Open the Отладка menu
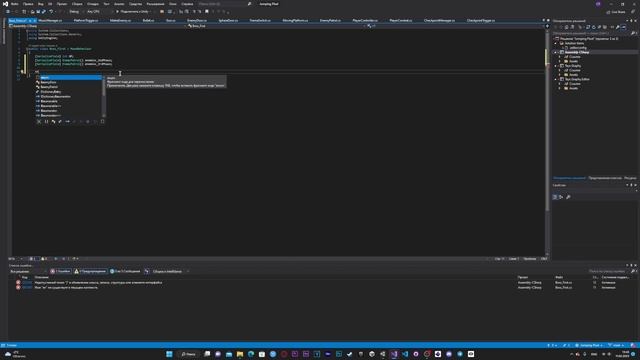The width and height of the screenshot is (640, 360). coord(93,4)
